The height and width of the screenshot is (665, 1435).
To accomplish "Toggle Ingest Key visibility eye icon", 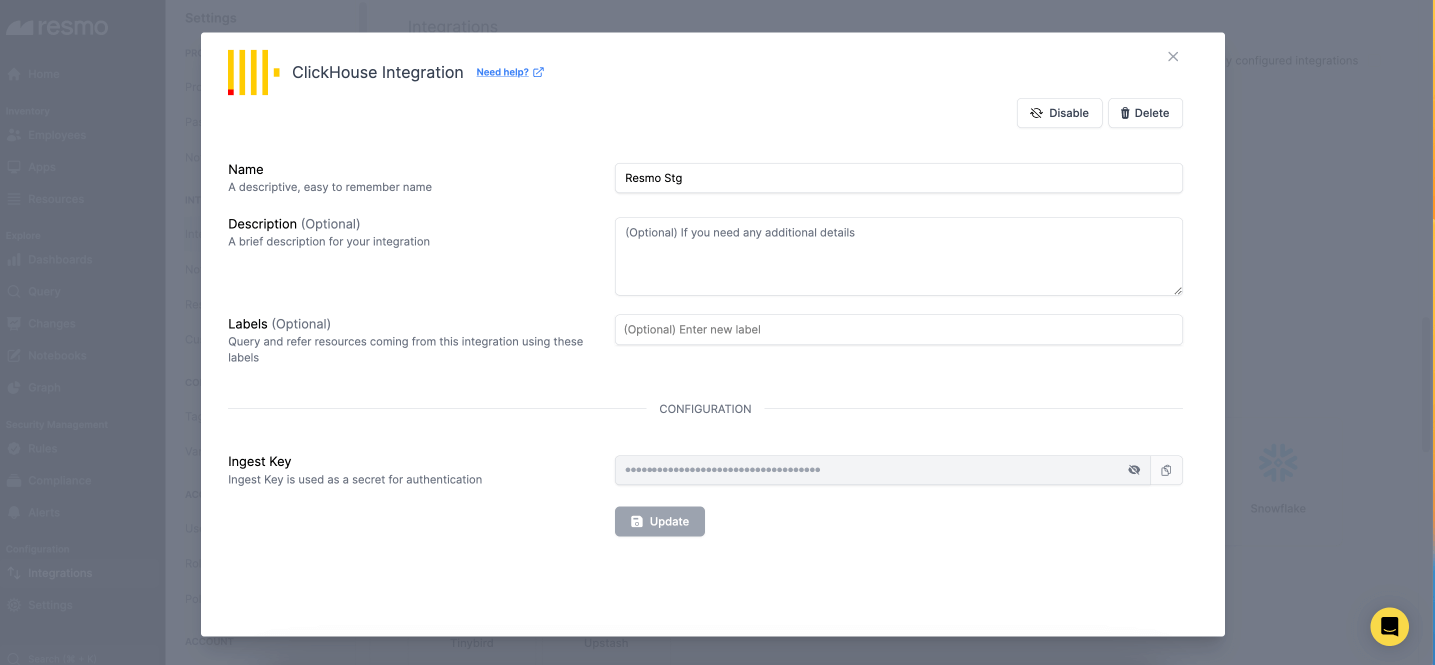I will pos(1134,470).
